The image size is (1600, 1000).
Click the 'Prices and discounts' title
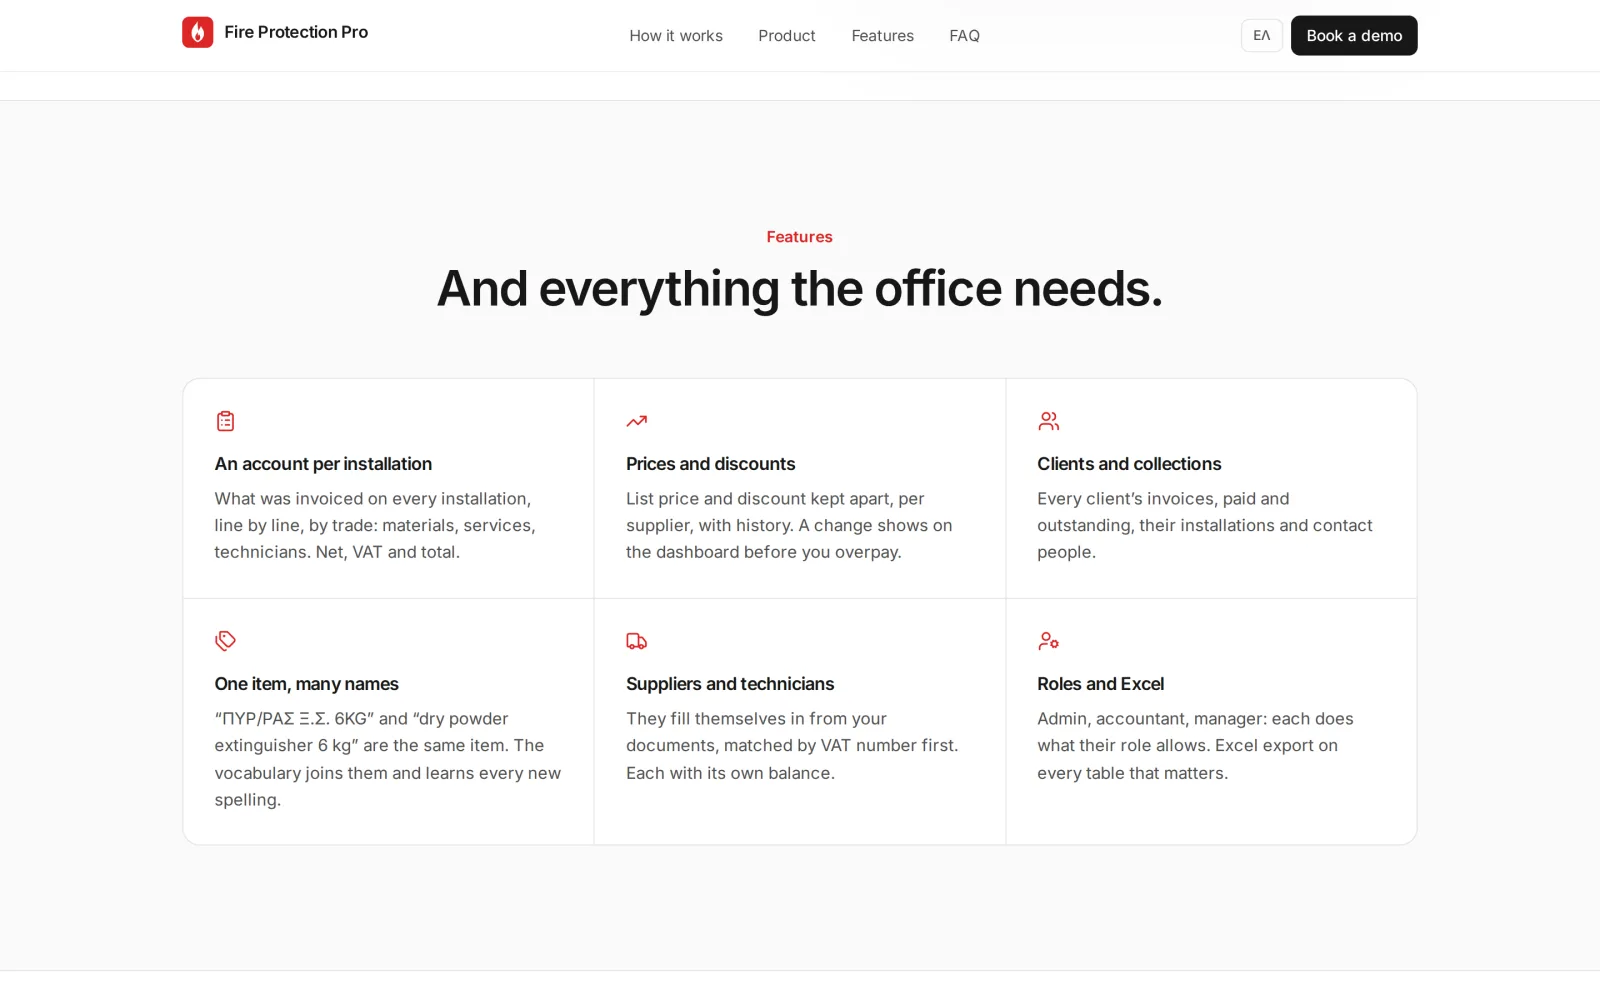click(x=711, y=464)
